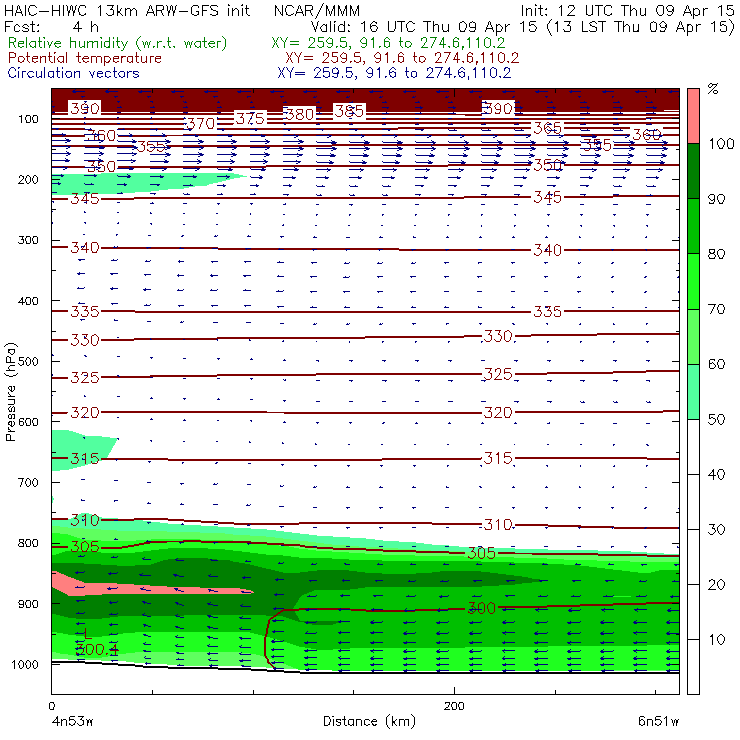The width and height of the screenshot is (740, 740).
Task: Click the colorbar '80' label
Action: click(716, 254)
